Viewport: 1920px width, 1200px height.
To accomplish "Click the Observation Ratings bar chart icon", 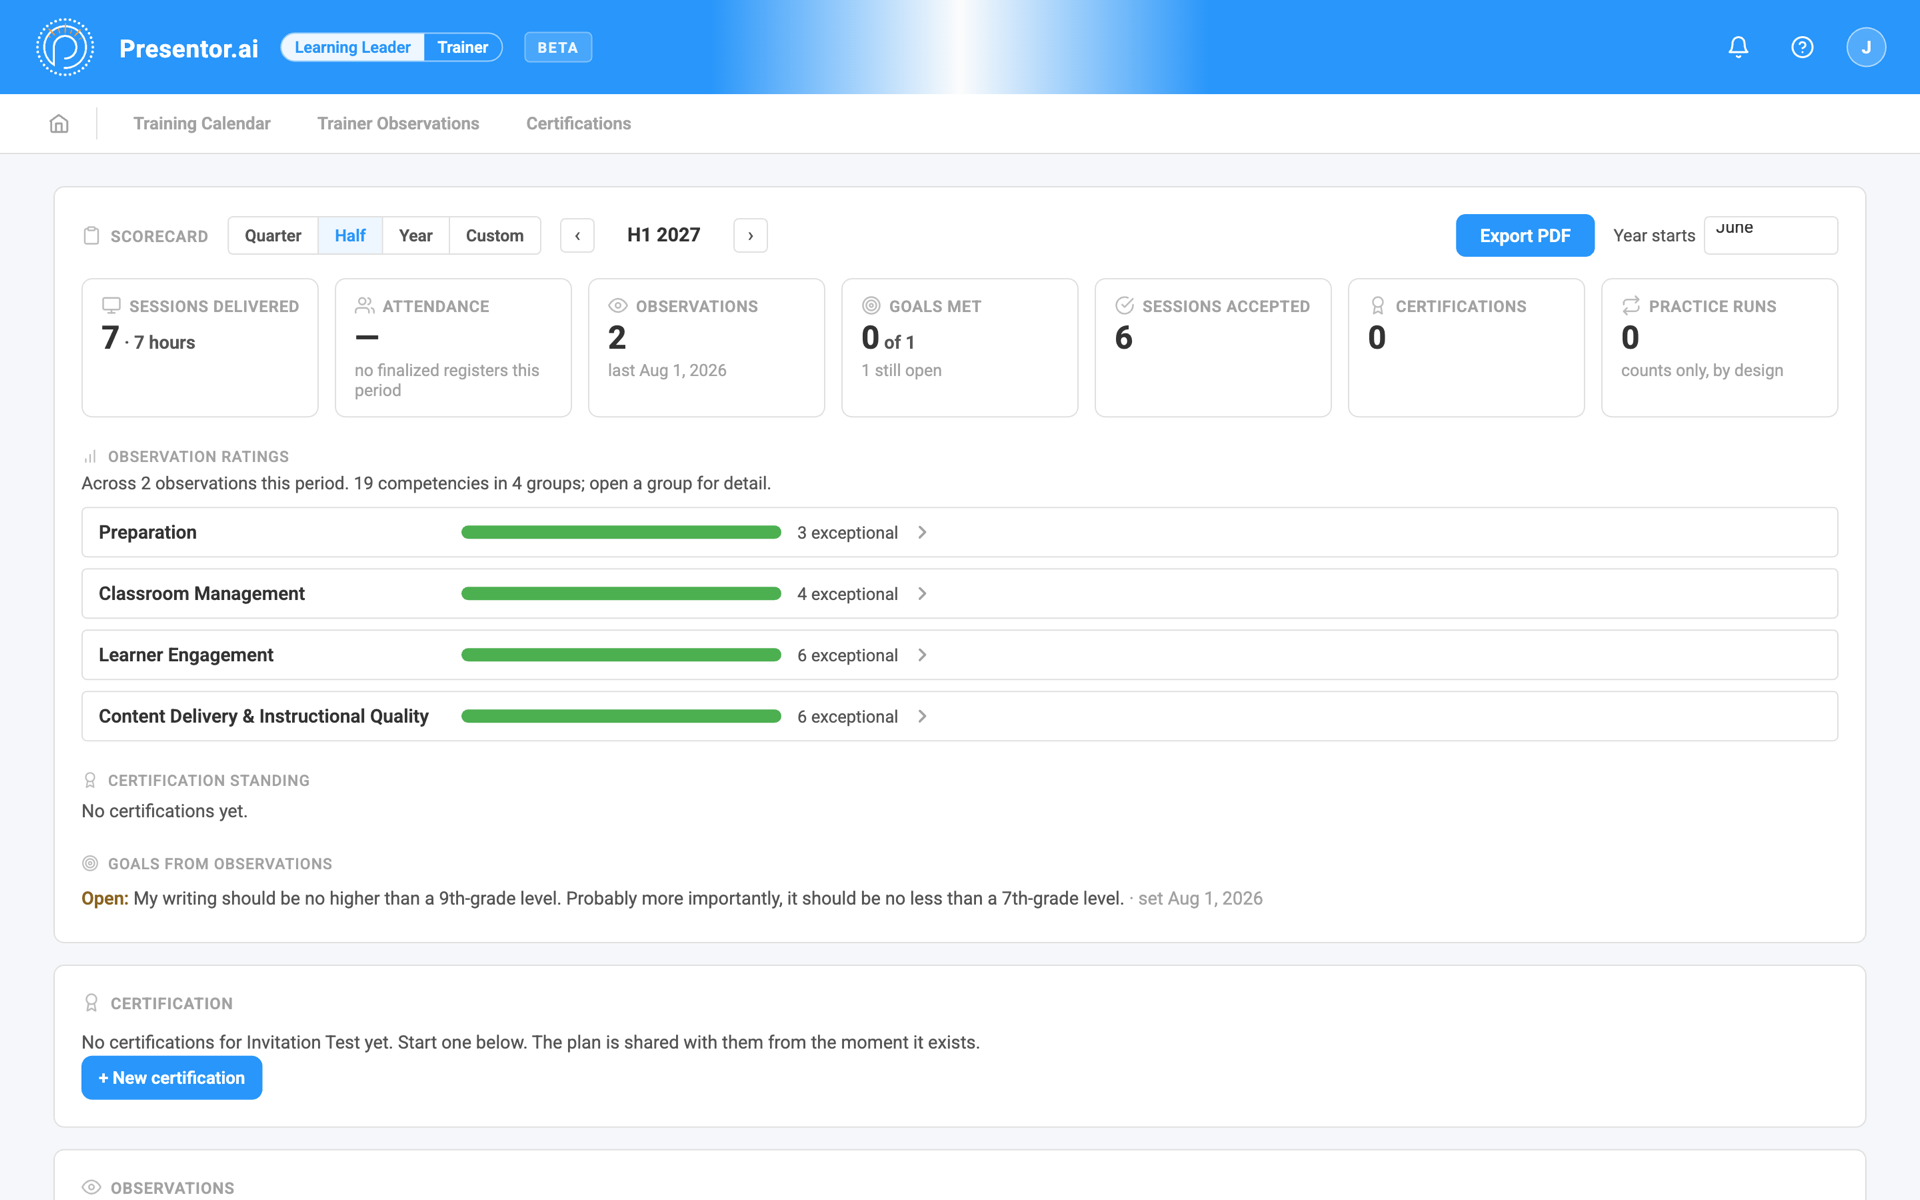I will tap(90, 456).
